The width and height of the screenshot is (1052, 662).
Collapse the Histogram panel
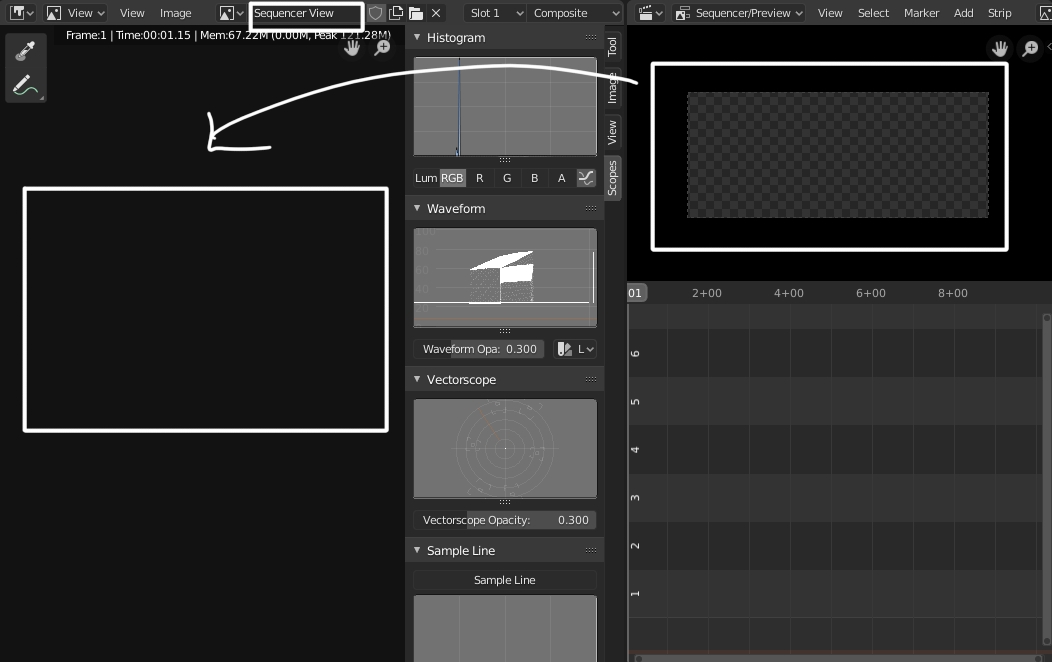point(417,38)
